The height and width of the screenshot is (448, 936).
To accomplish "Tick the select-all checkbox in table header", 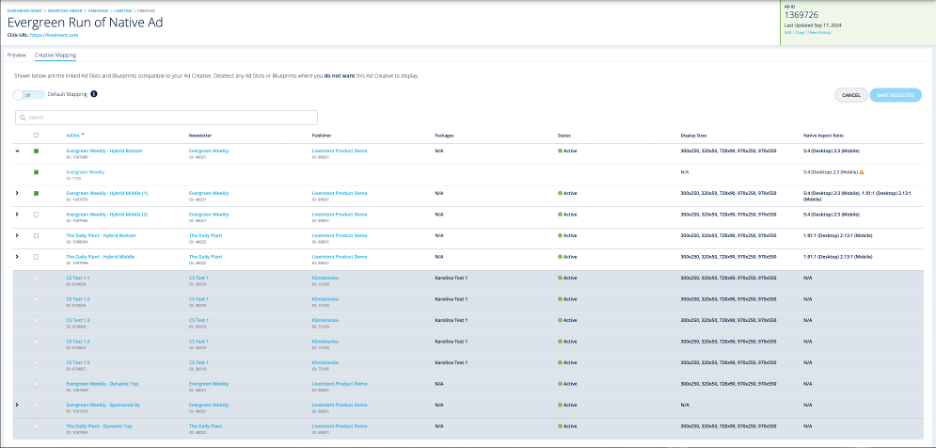I will click(36, 134).
